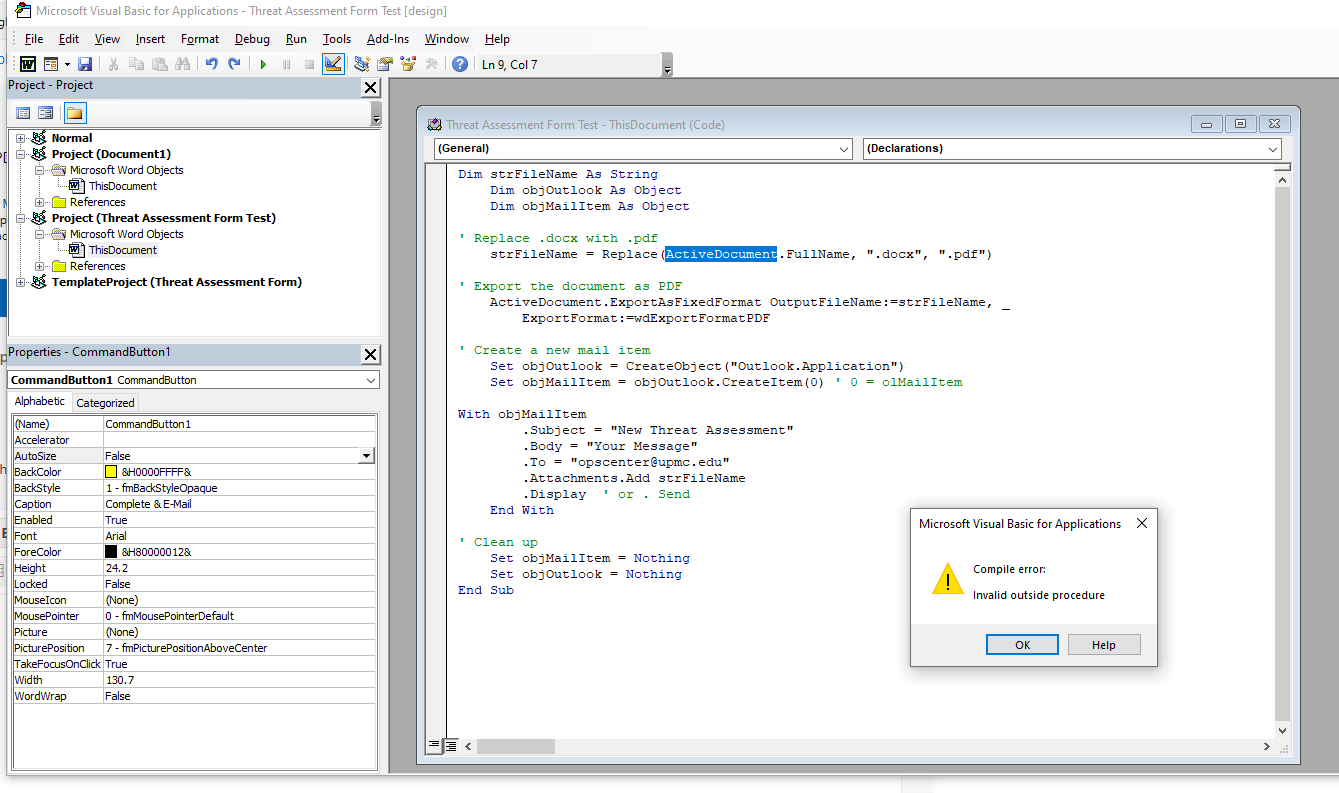
Task: Close the Compile error dialog with X
Action: click(x=1142, y=523)
